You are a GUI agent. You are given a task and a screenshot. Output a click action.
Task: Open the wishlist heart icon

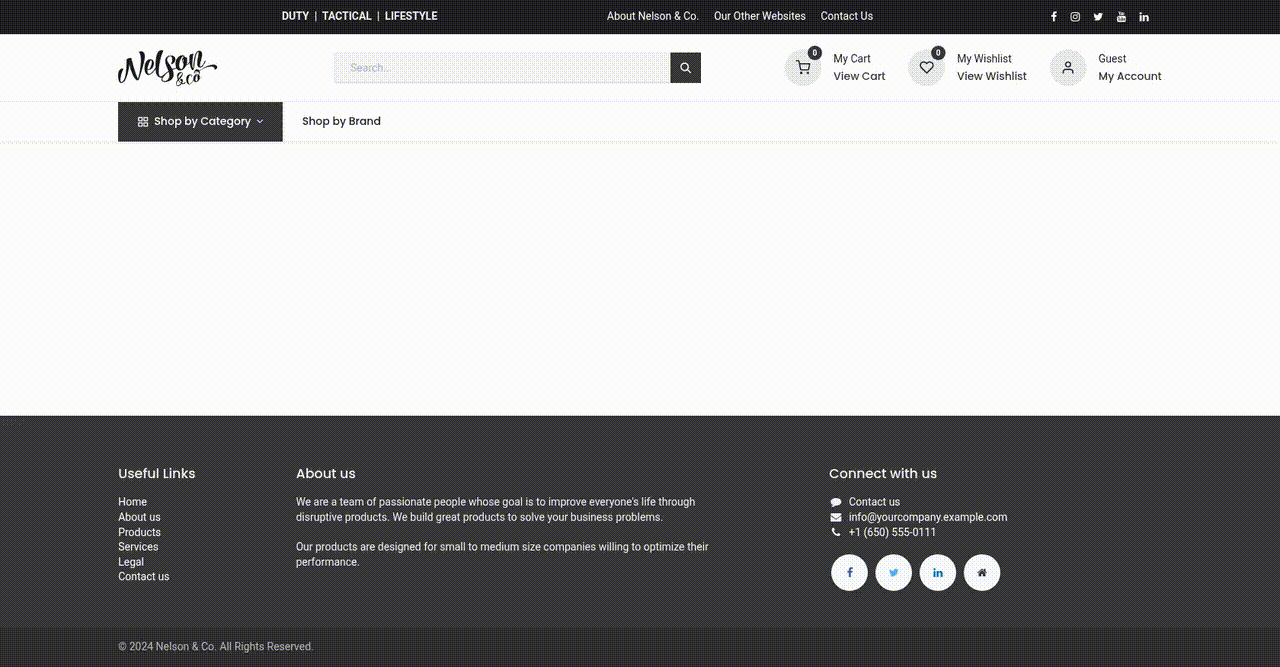(926, 68)
